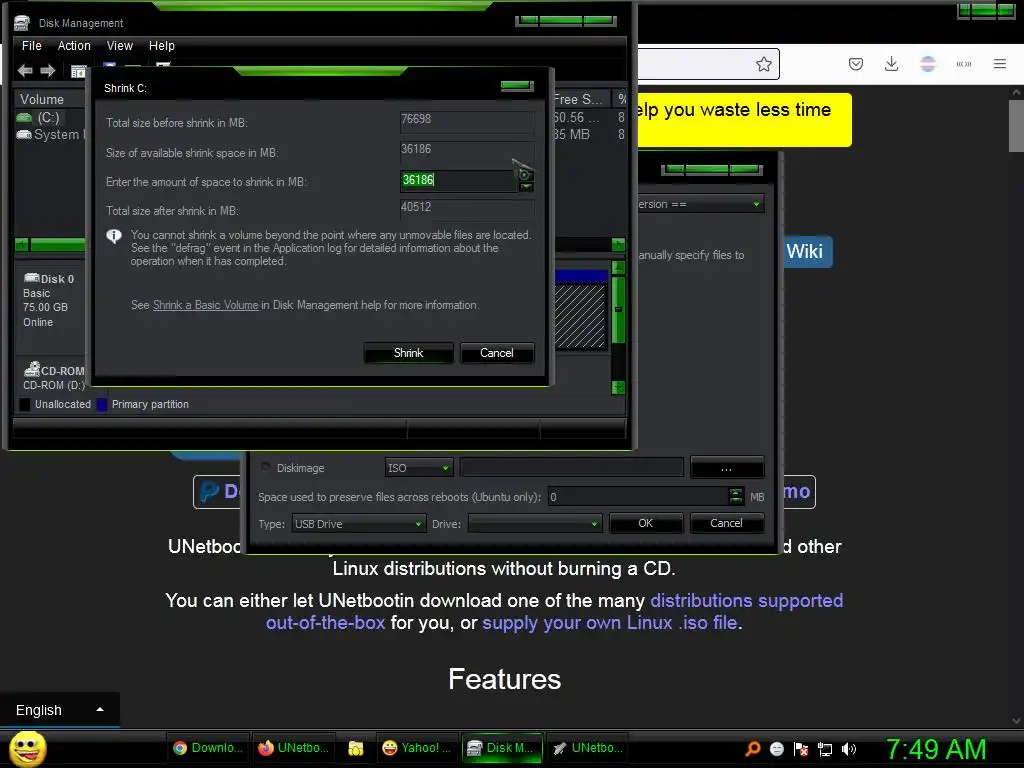The image size is (1024, 768).
Task: Click the Disk Management title bar icon
Action: [22, 24]
